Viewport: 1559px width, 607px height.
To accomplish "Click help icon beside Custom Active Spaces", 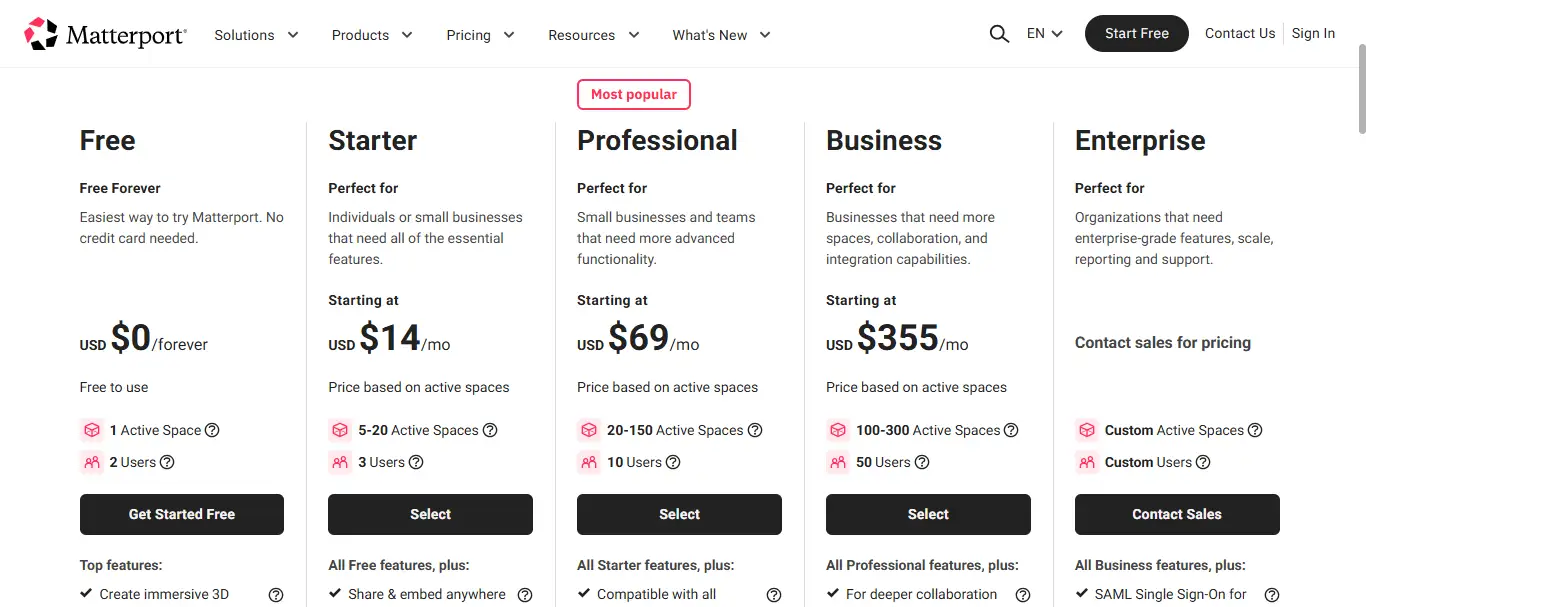I will (x=1255, y=430).
